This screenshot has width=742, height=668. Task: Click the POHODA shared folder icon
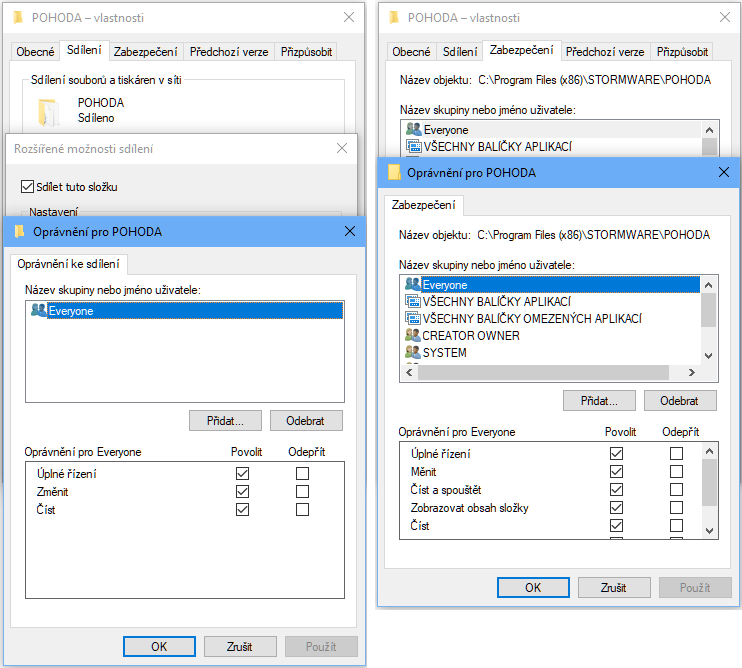47,110
